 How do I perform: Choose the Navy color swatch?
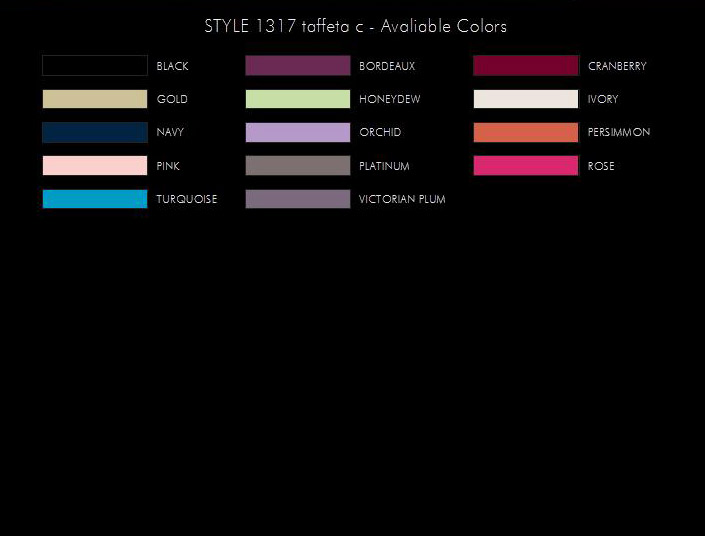(x=95, y=132)
